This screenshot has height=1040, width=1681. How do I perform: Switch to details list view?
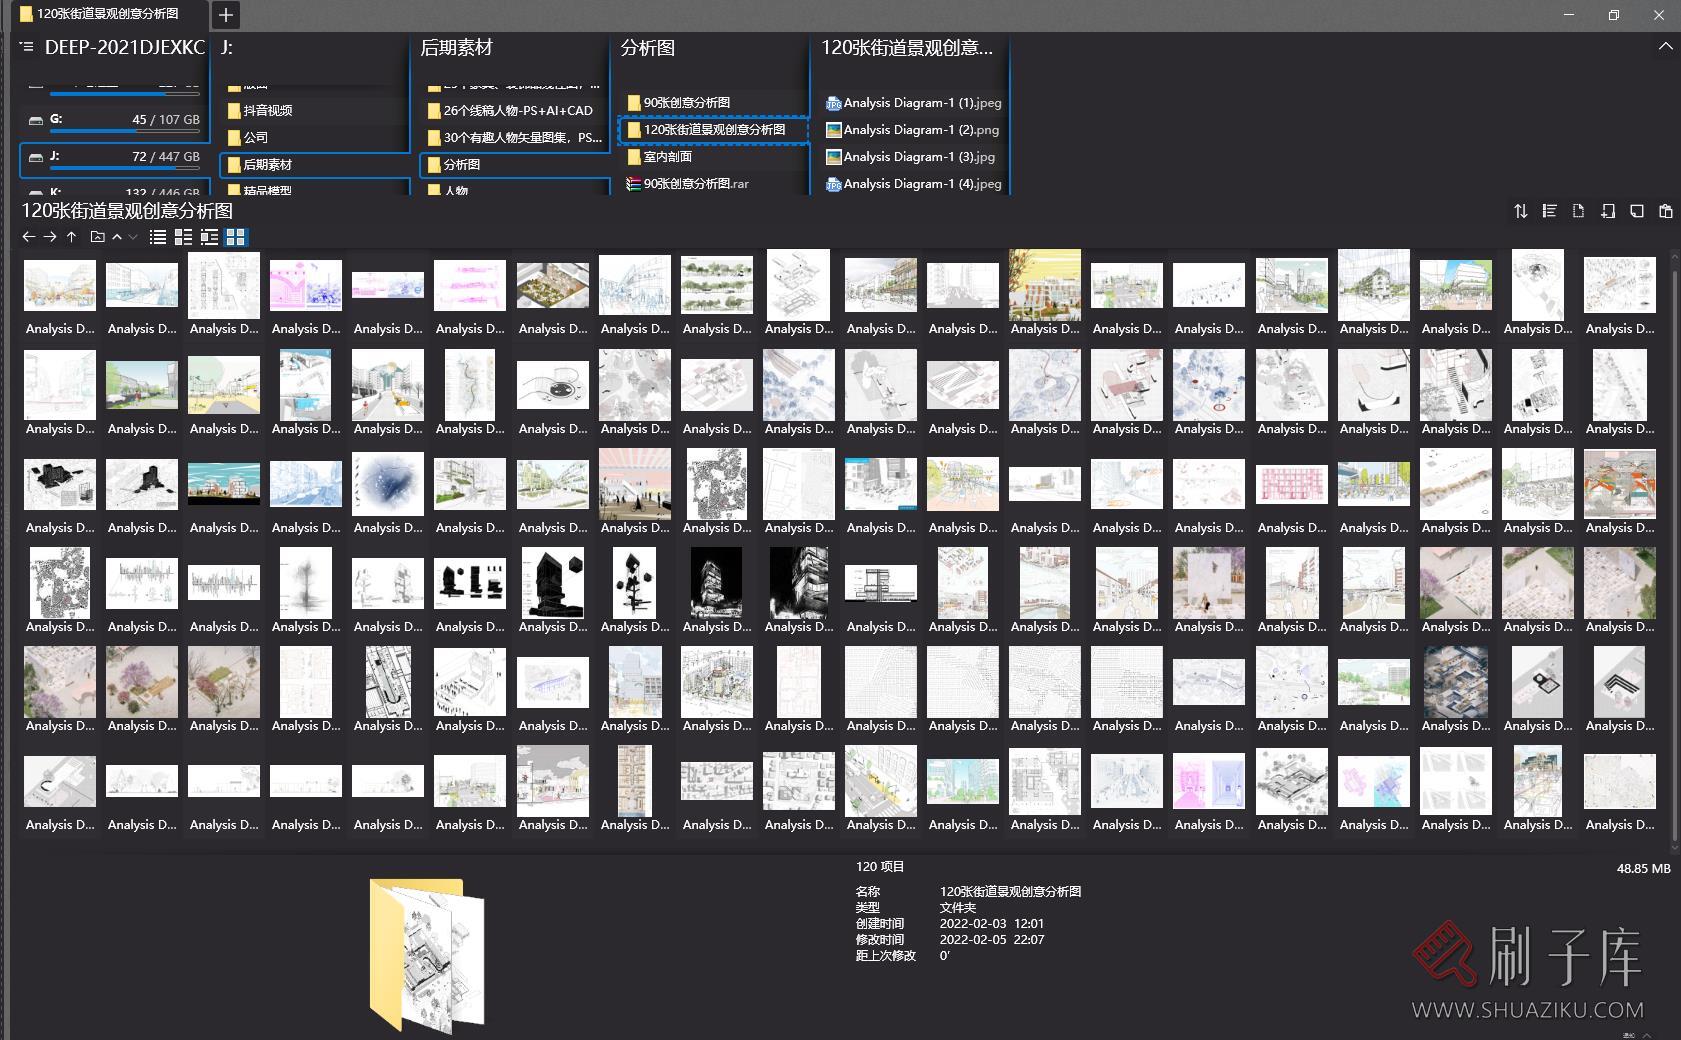pyautogui.click(x=209, y=237)
